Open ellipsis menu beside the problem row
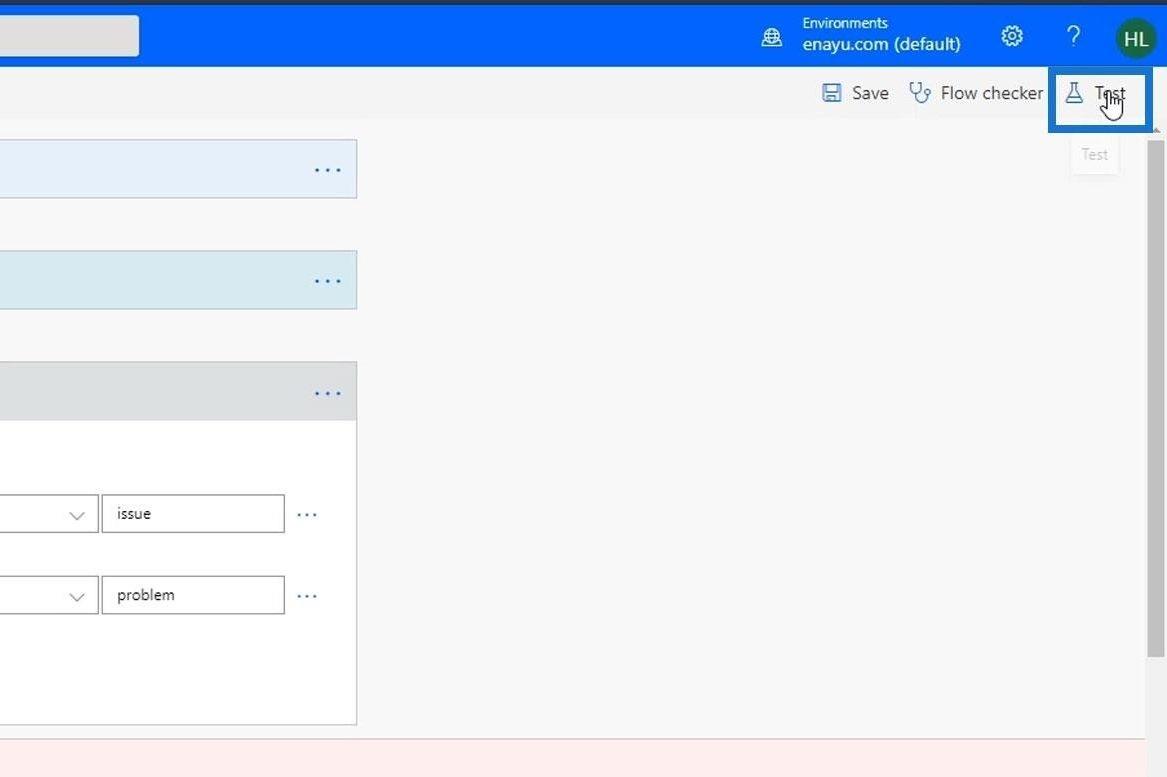Image resolution: width=1167 pixels, height=777 pixels. [x=307, y=596]
